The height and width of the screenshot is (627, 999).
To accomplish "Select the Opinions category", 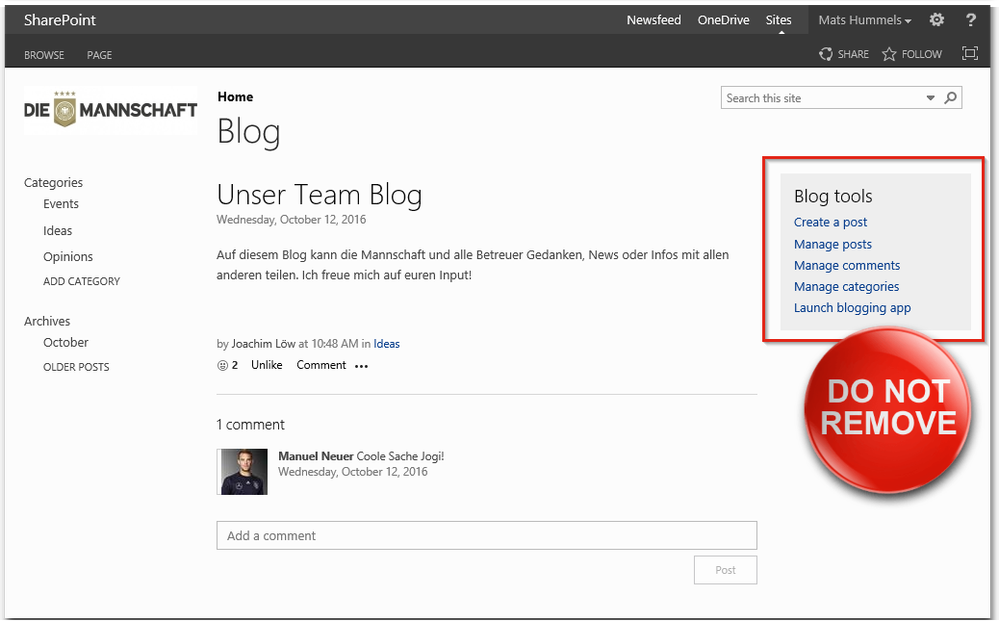I will 68,257.
